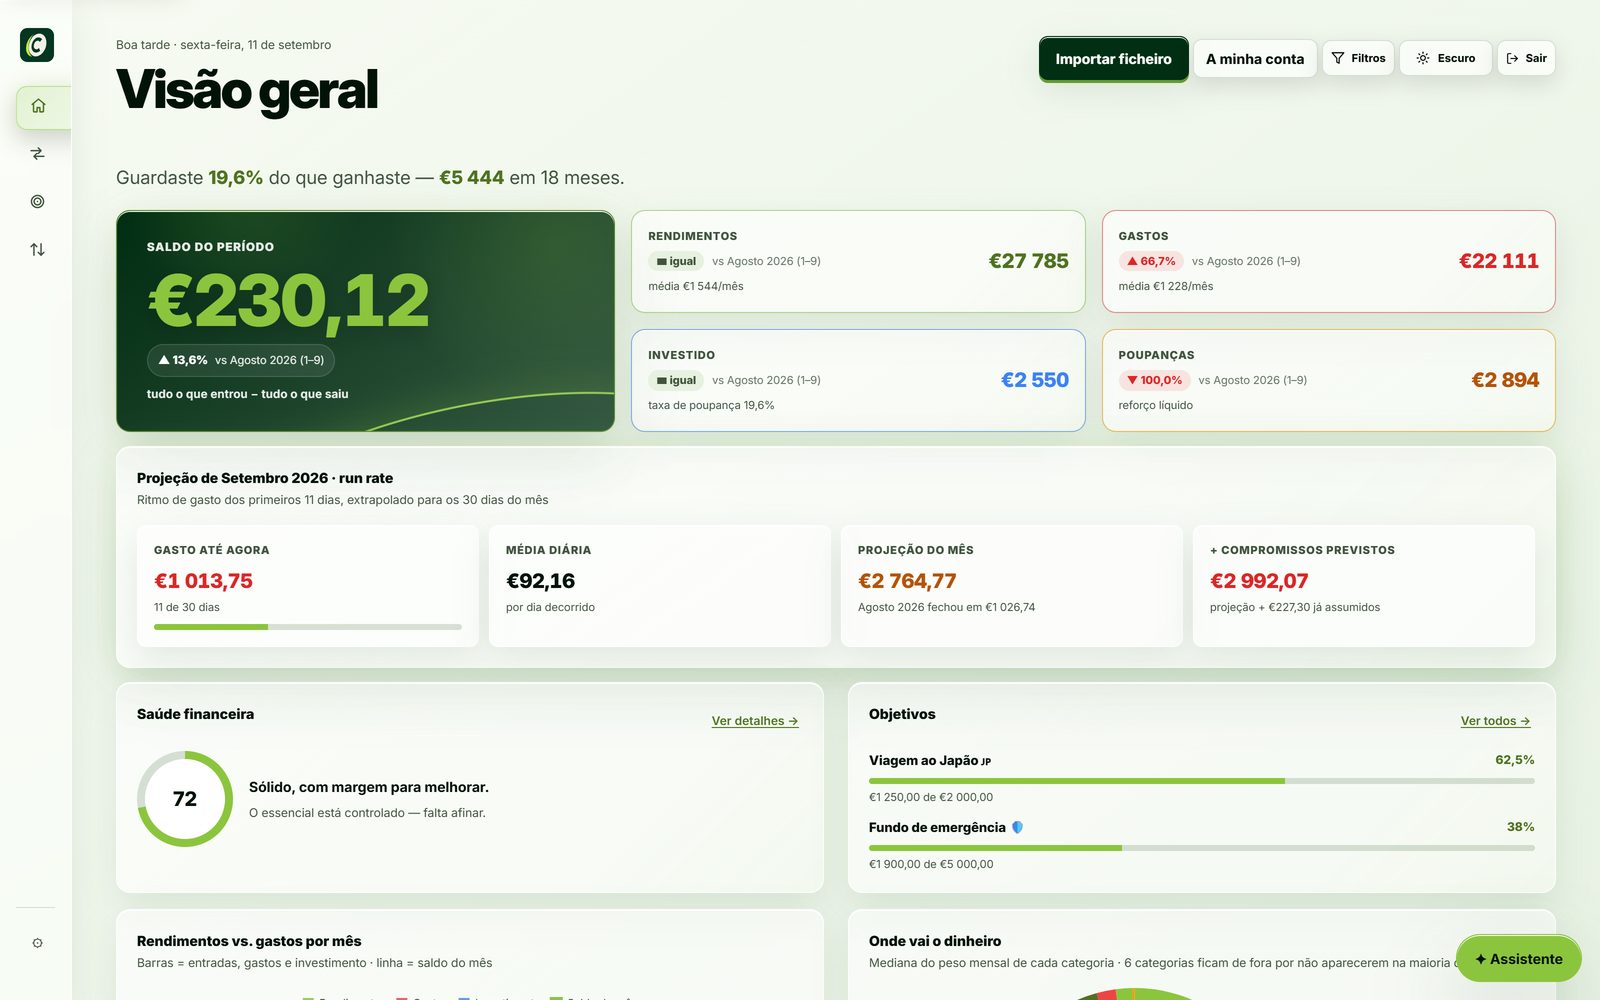
Task: Open the home sidebar icon
Action: coord(38,106)
